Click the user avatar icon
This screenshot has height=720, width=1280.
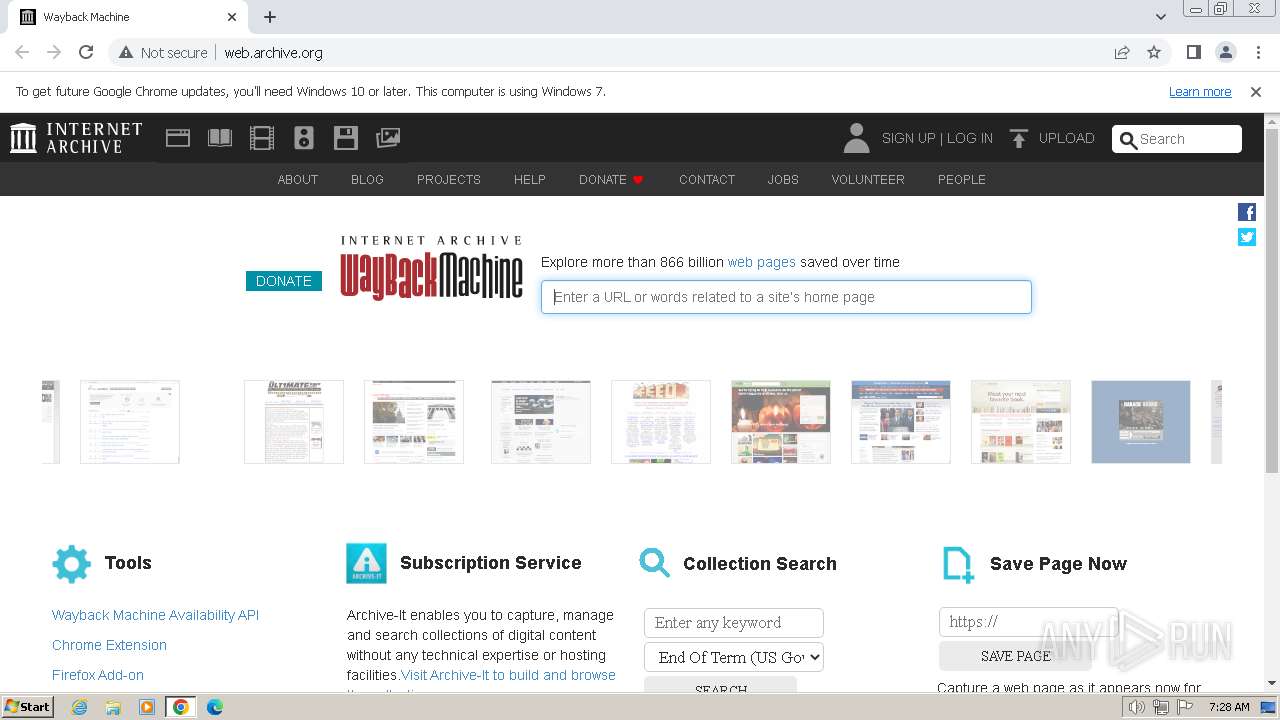(x=856, y=138)
